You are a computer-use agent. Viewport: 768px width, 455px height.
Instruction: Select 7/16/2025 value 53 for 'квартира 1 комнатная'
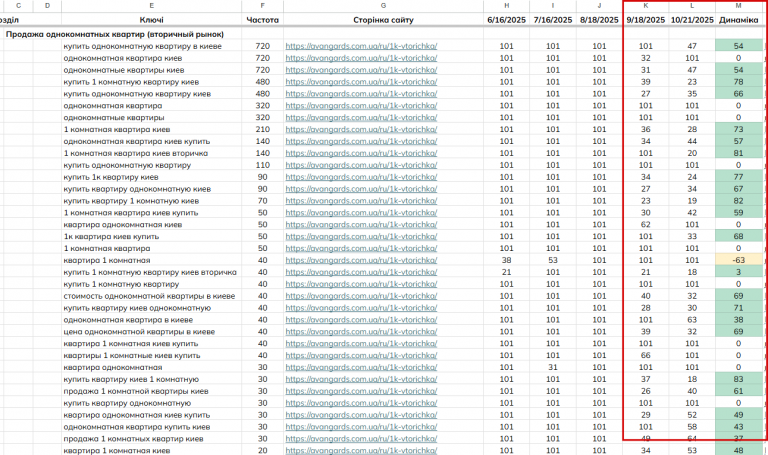552,260
